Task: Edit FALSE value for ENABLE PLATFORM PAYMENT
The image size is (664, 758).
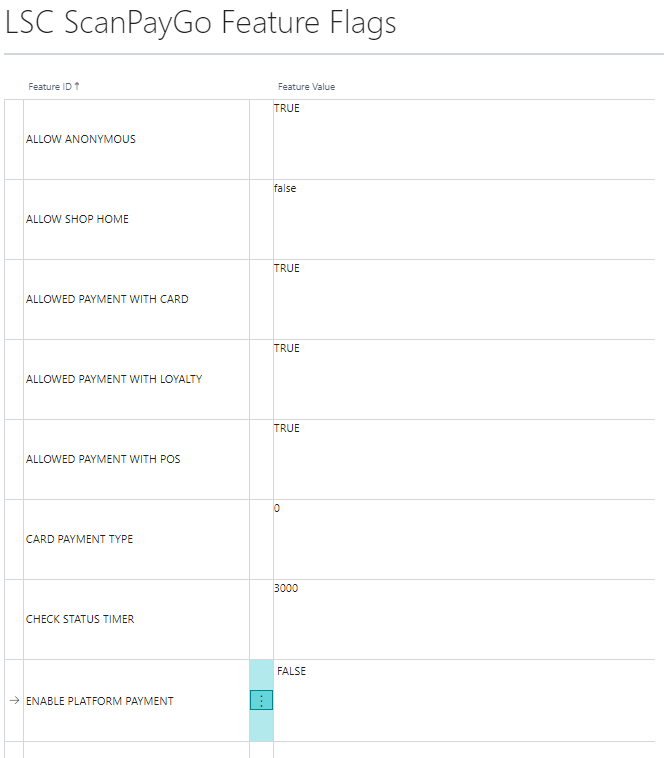Action: (291, 671)
